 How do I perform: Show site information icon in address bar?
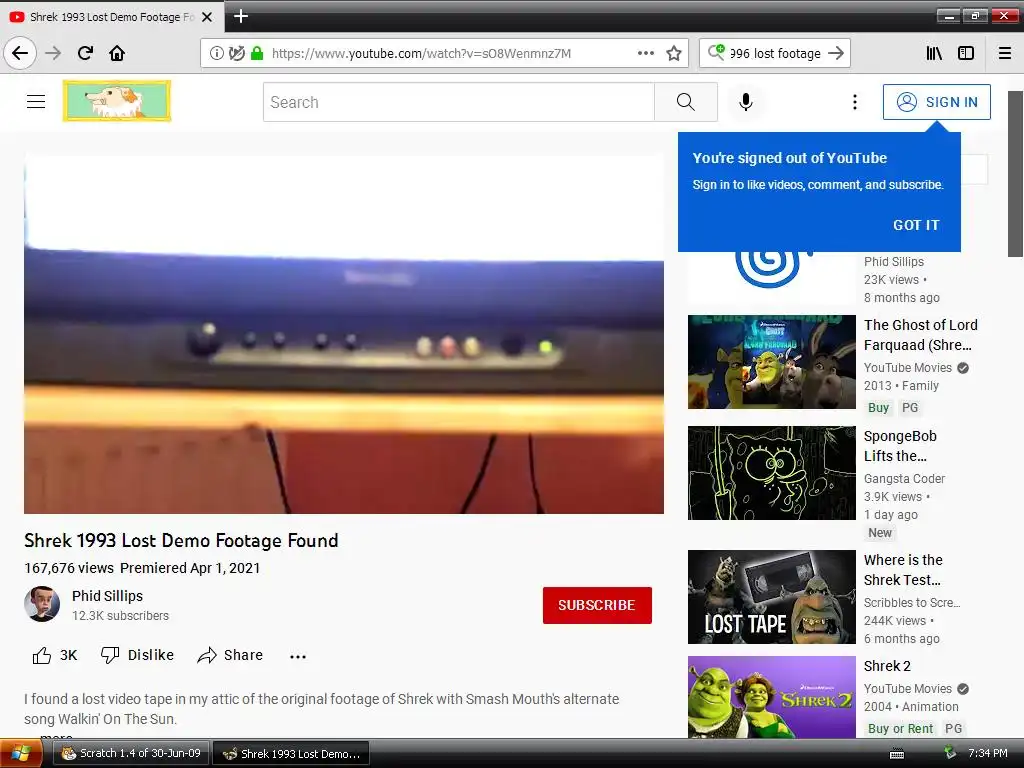(x=216, y=54)
